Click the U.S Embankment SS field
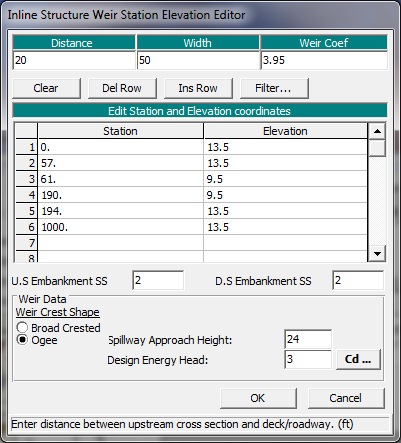 158,280
